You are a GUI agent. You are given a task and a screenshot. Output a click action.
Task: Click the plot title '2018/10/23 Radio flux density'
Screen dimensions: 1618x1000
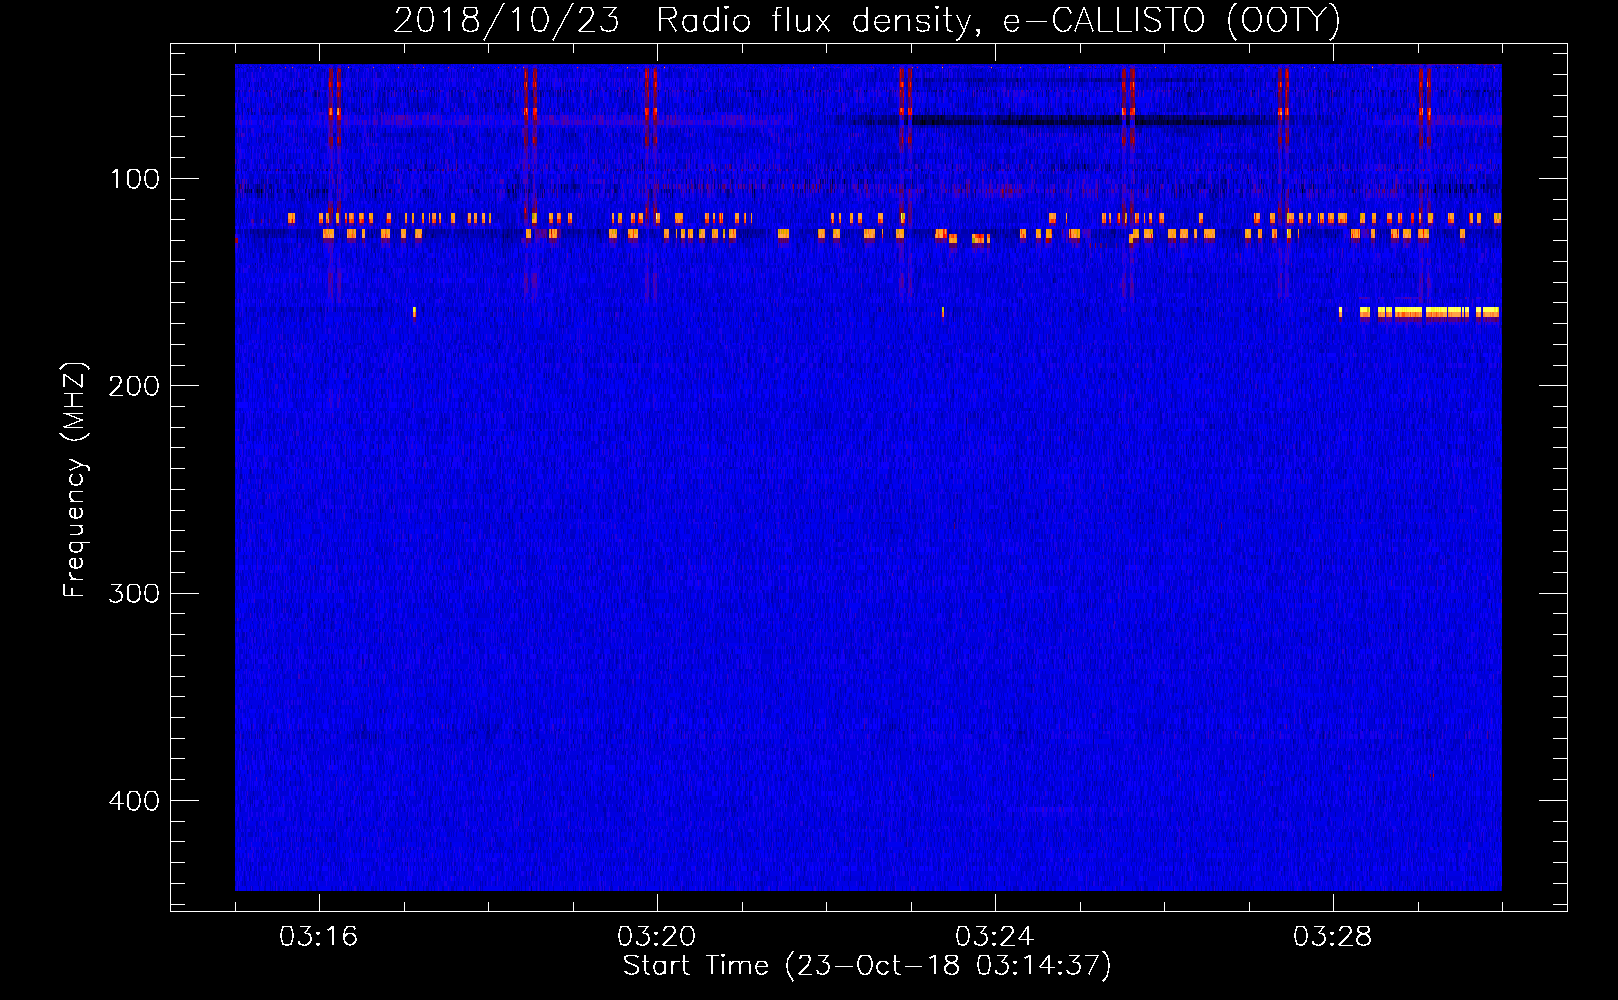coord(866,20)
